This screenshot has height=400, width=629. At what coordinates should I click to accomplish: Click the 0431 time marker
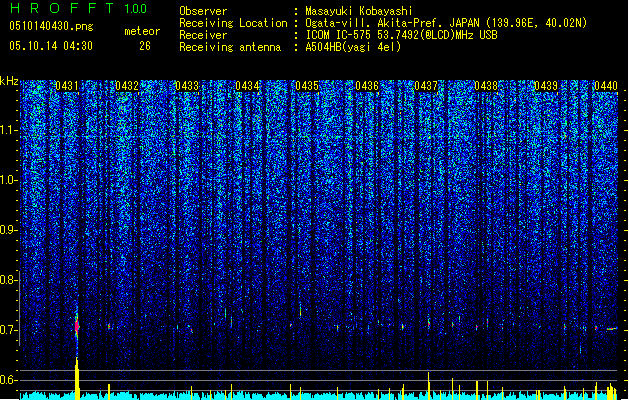coord(67,86)
